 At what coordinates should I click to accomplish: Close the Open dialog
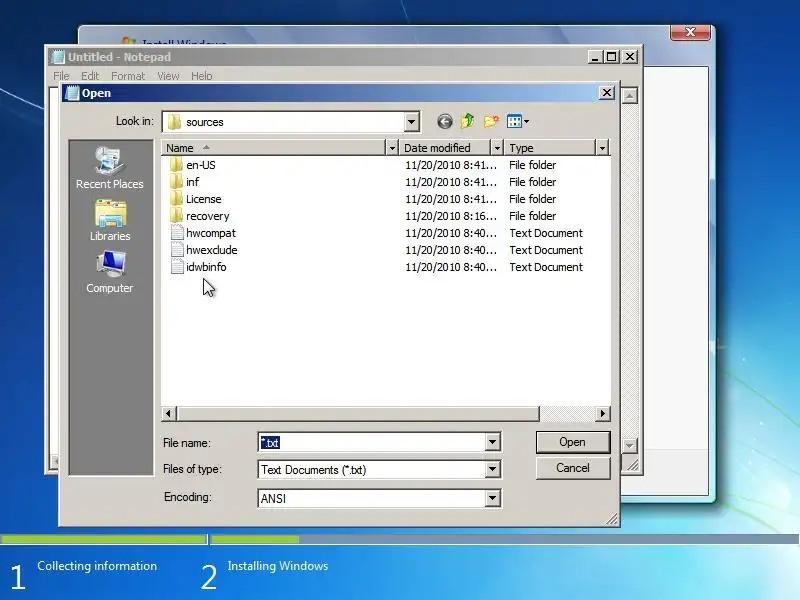(606, 93)
